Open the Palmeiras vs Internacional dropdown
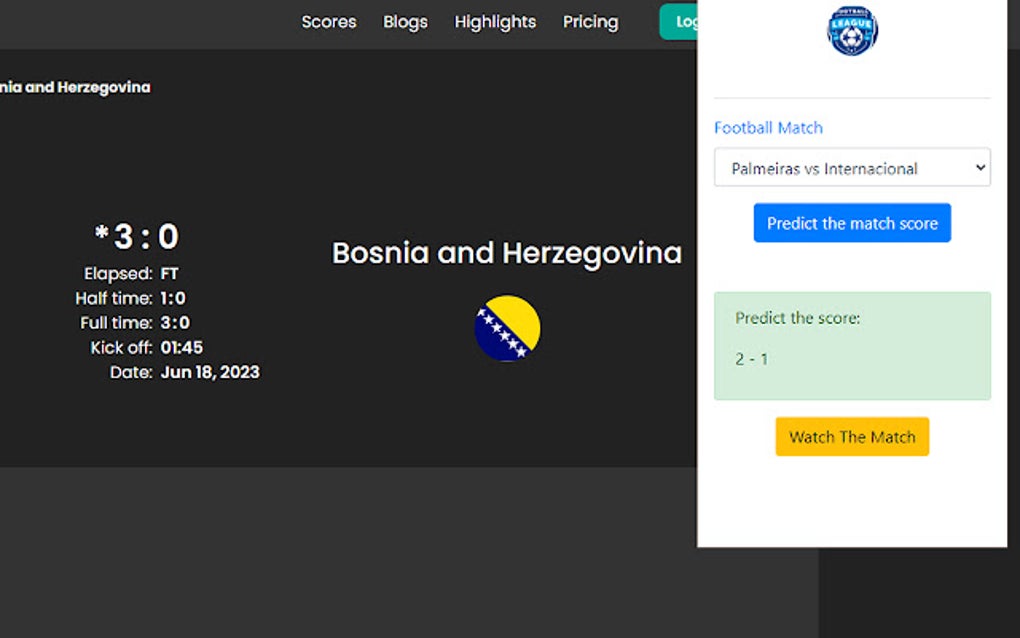The width and height of the screenshot is (1020, 638). pyautogui.click(x=851, y=167)
